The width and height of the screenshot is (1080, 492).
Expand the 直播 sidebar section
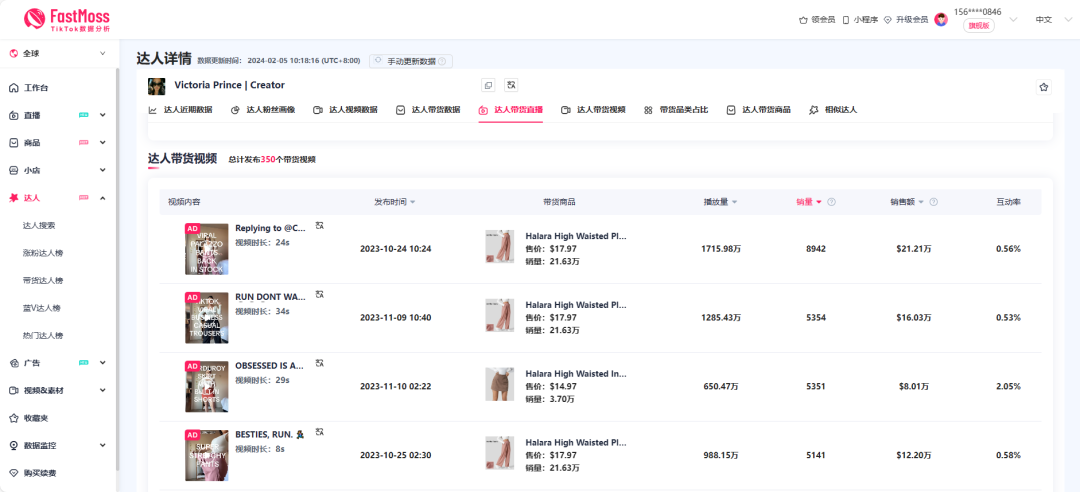coord(102,116)
